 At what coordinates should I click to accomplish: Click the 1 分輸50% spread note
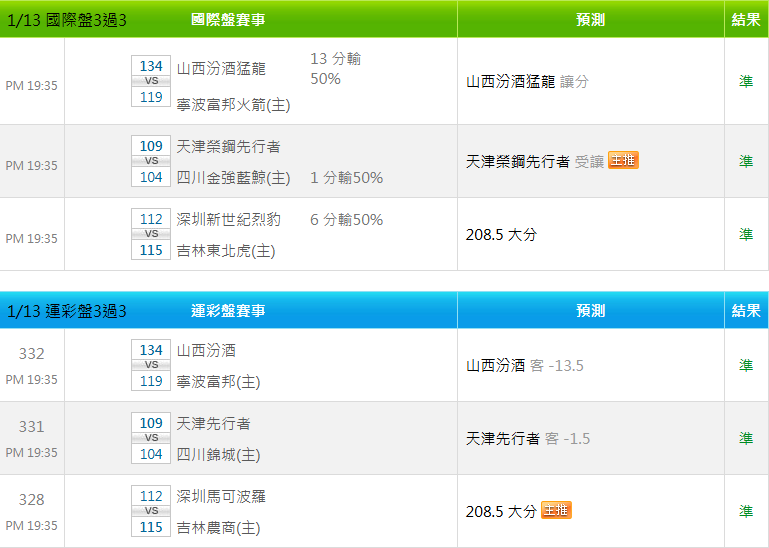(347, 178)
